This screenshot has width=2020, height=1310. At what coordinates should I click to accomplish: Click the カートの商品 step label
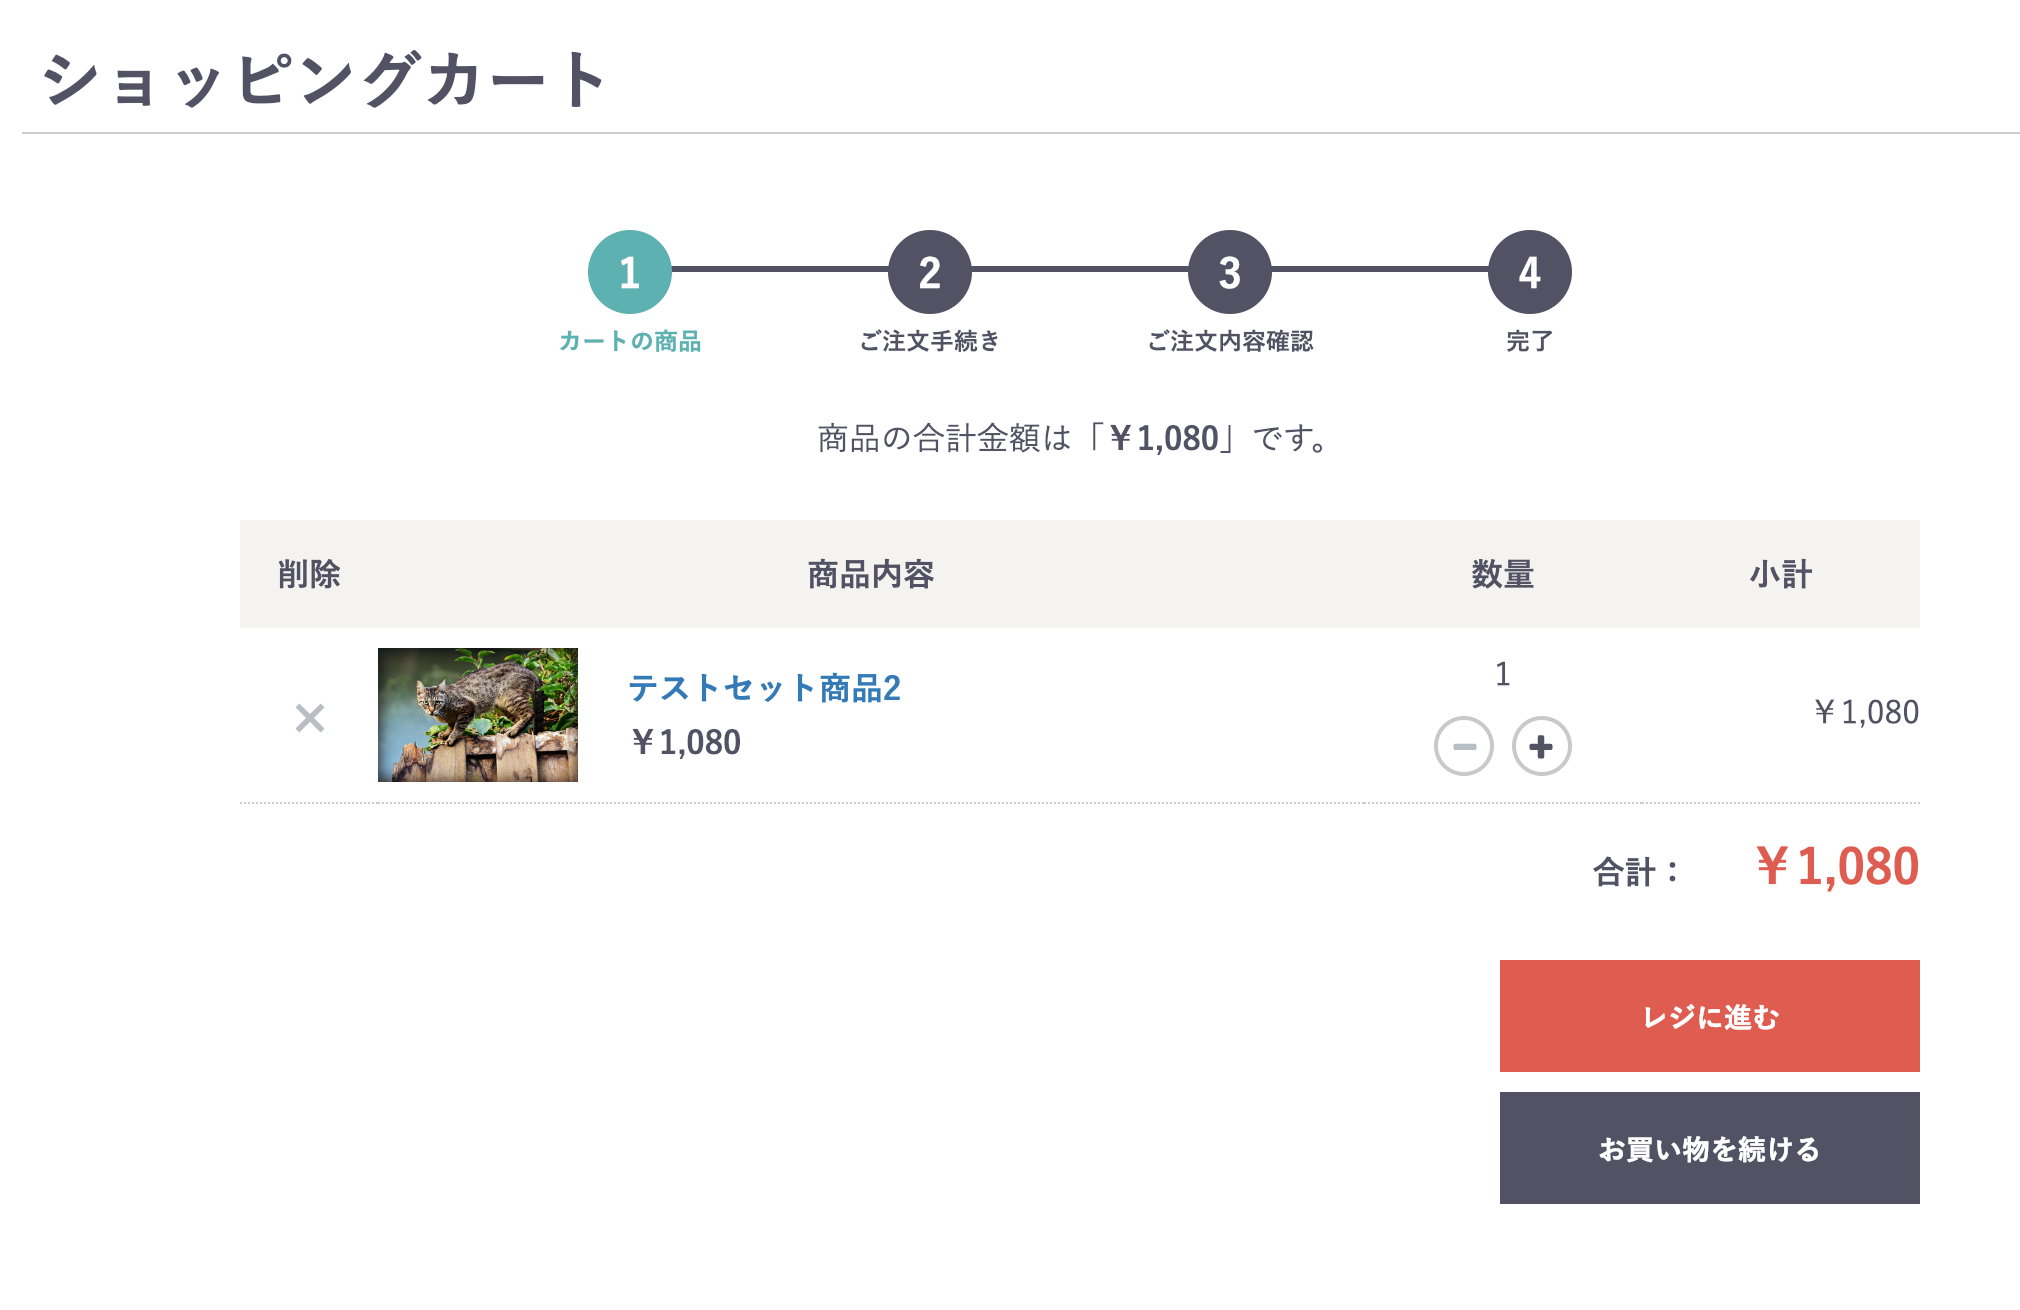coord(630,341)
